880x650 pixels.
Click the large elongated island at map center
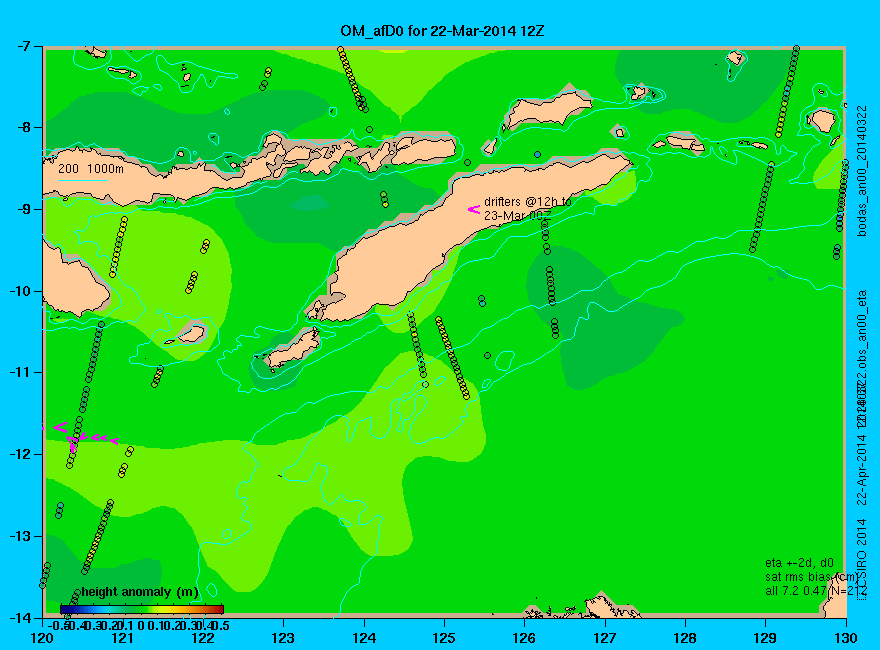[x=449, y=241]
